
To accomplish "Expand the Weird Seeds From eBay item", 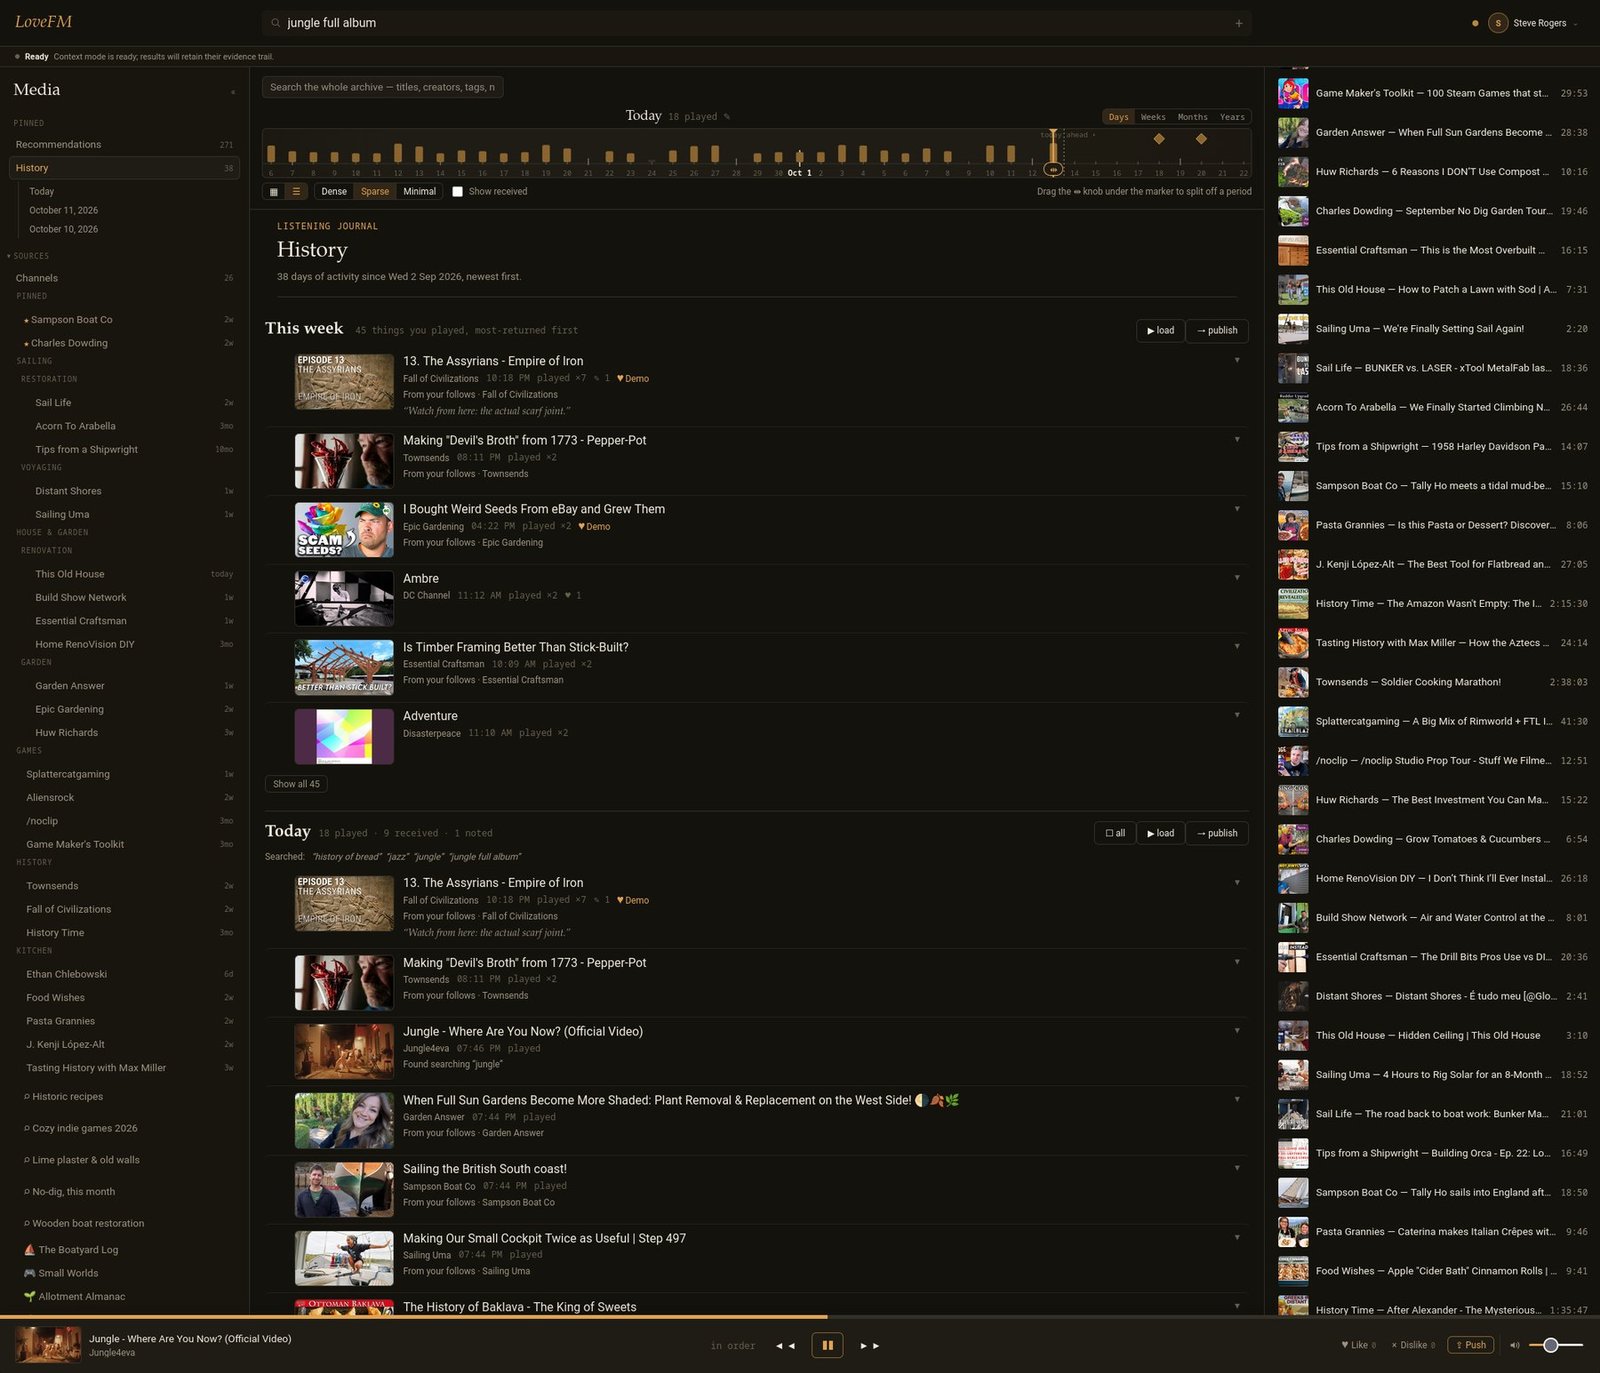I will point(1237,508).
